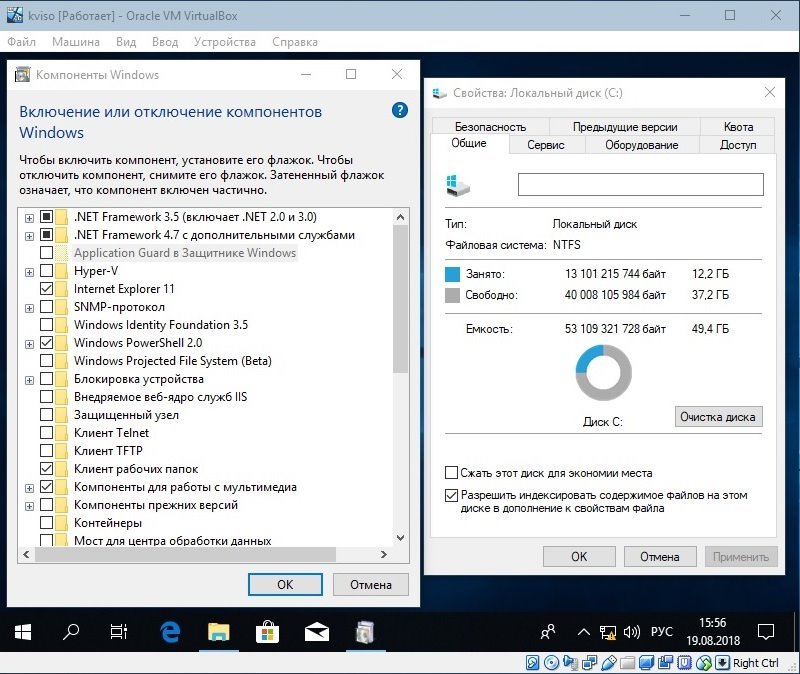Click the blue help icon in Windows Features
The height and width of the screenshot is (674, 800).
point(400,110)
